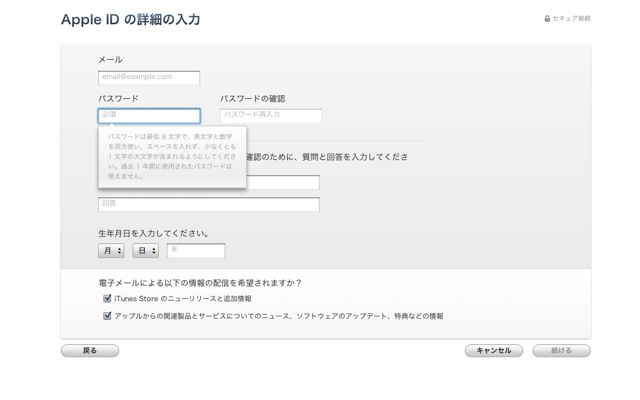This screenshot has height=400, width=640.
Task: Focus the パスワード password field
Action: 149,116
